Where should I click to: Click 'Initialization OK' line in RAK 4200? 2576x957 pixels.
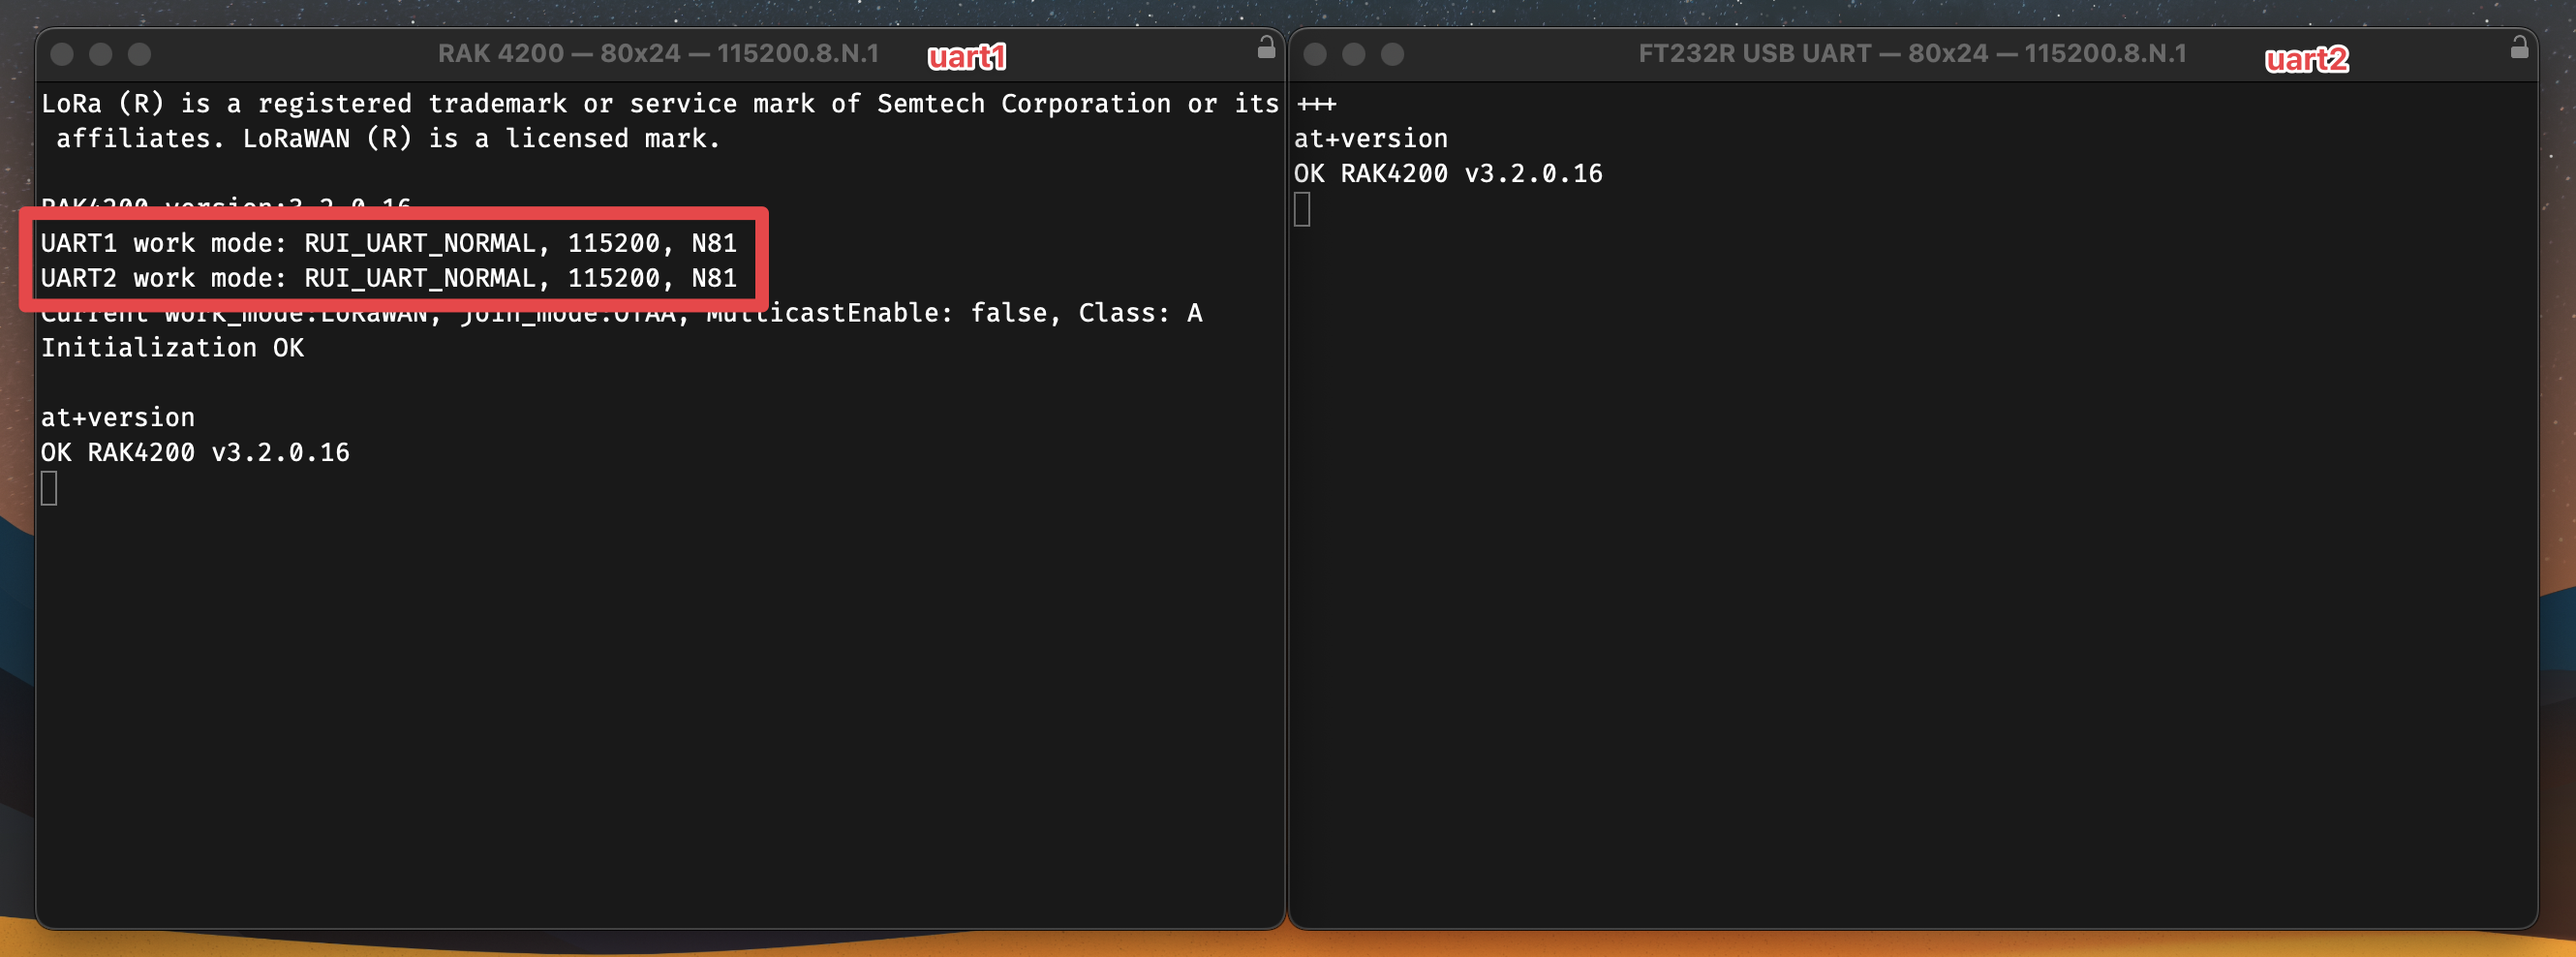tap(172, 348)
